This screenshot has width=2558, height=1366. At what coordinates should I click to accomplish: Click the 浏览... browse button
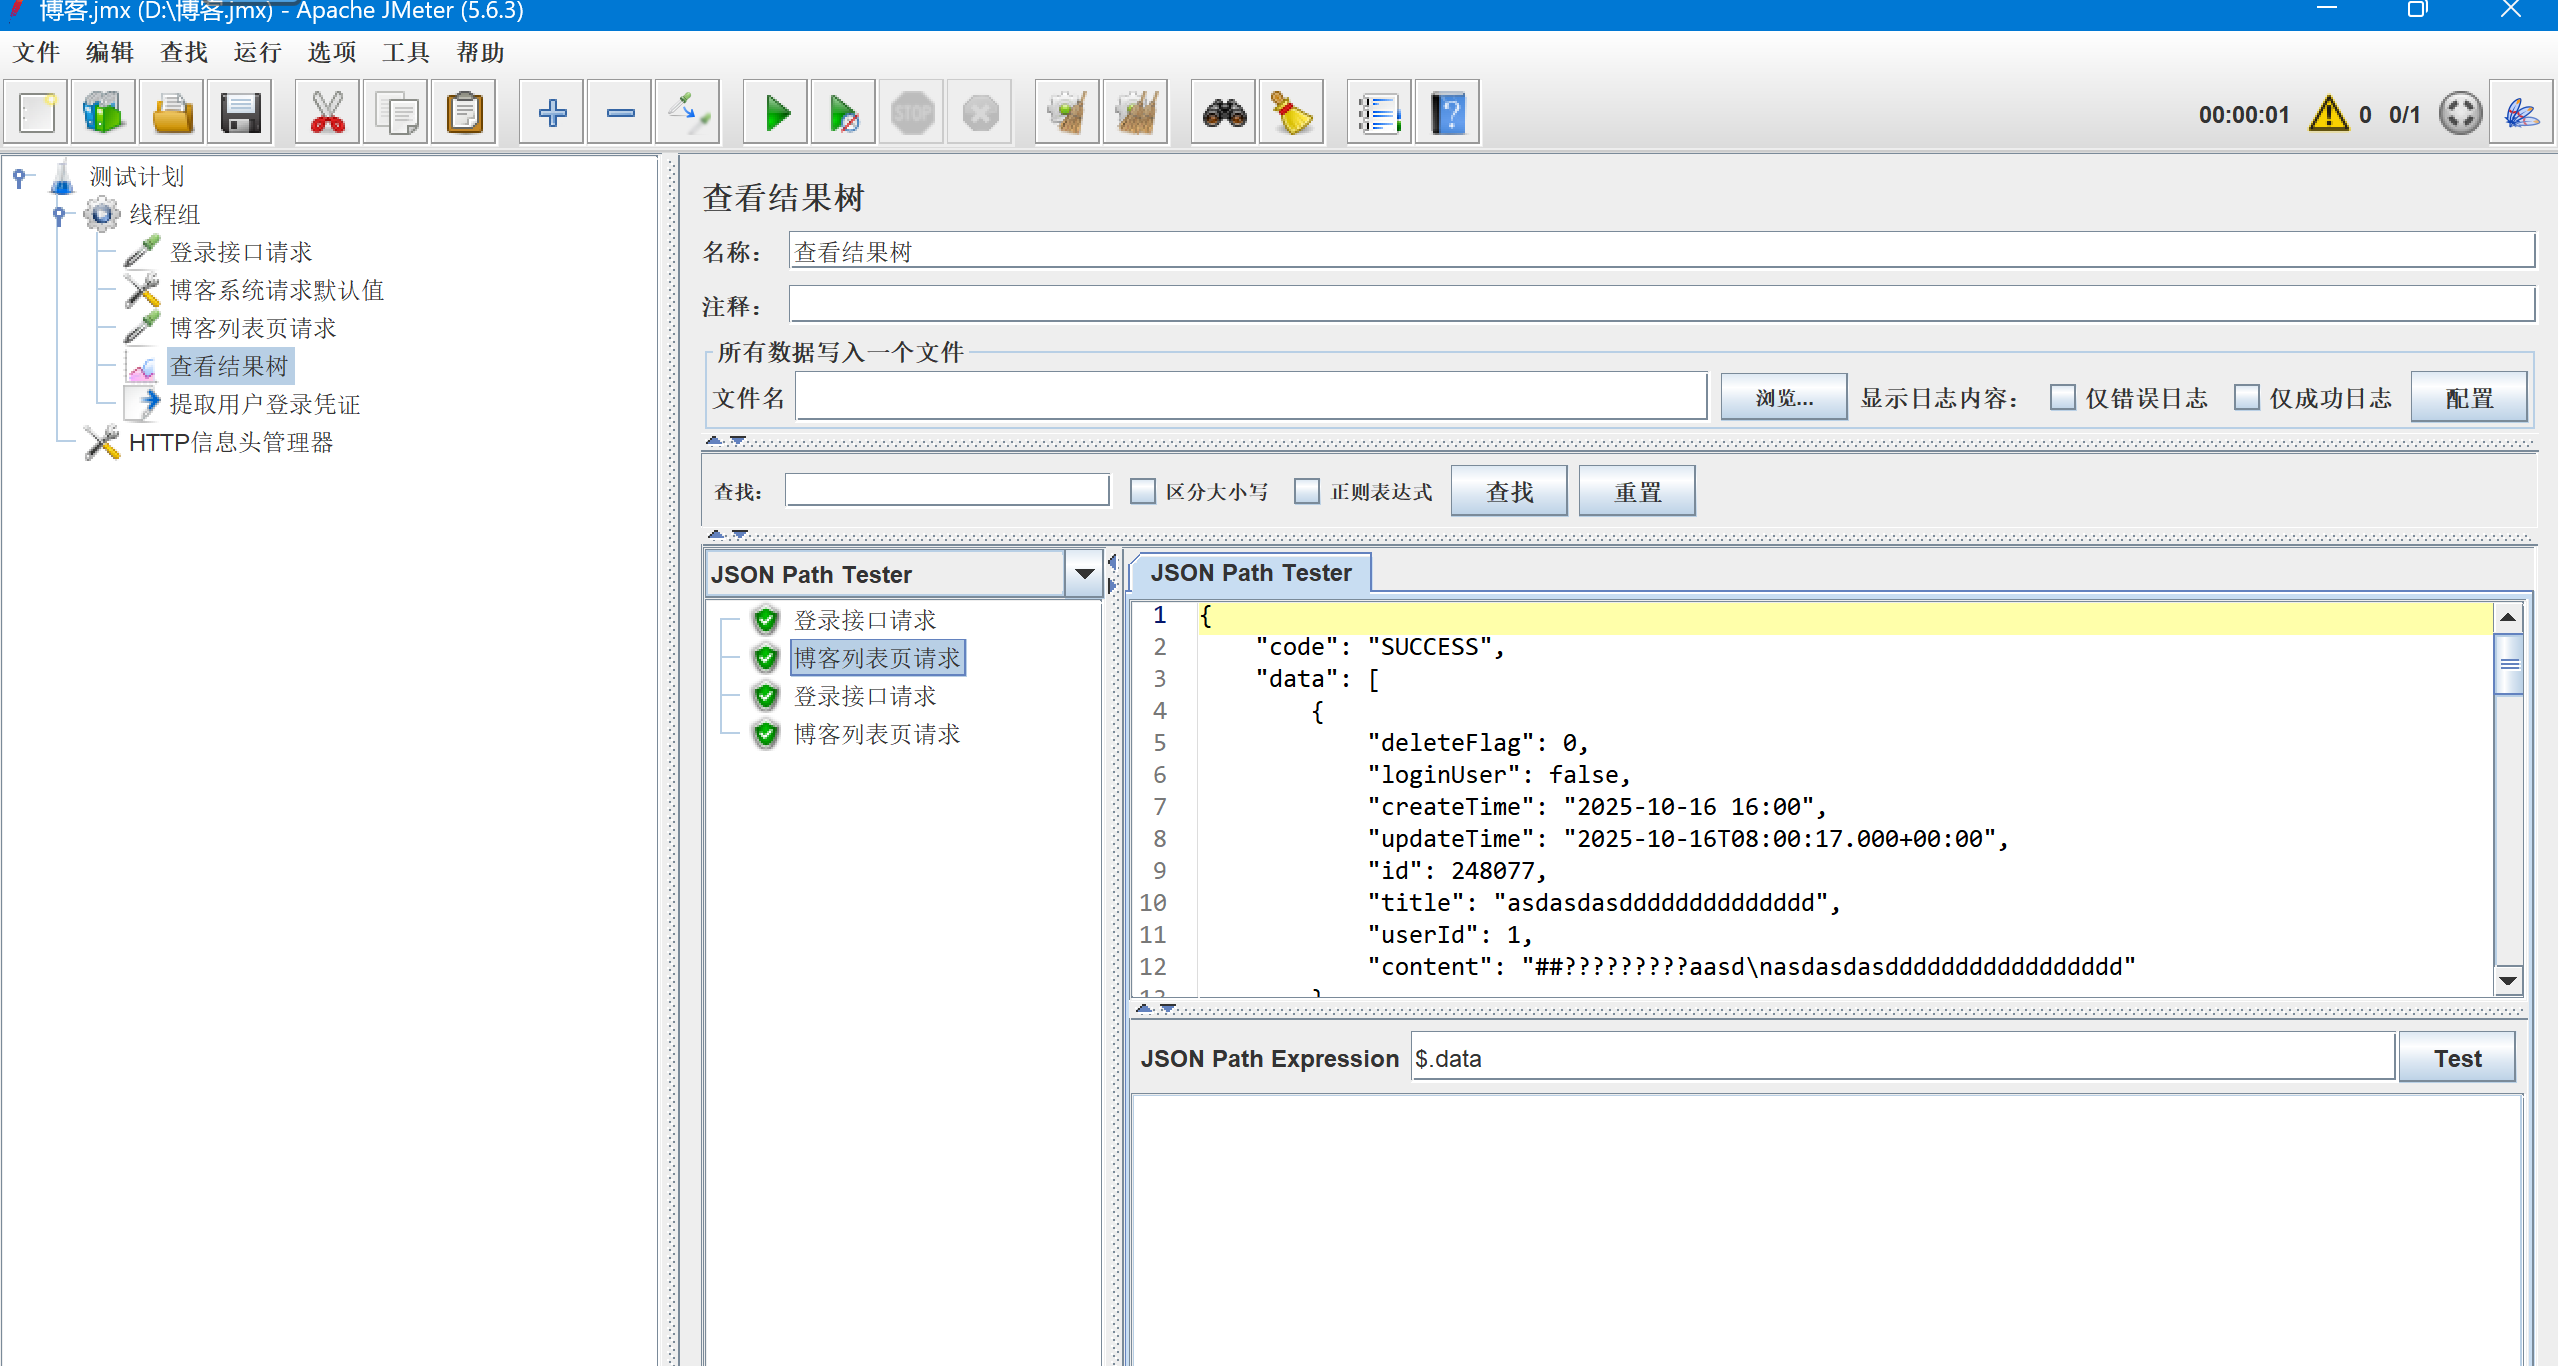click(x=1783, y=398)
